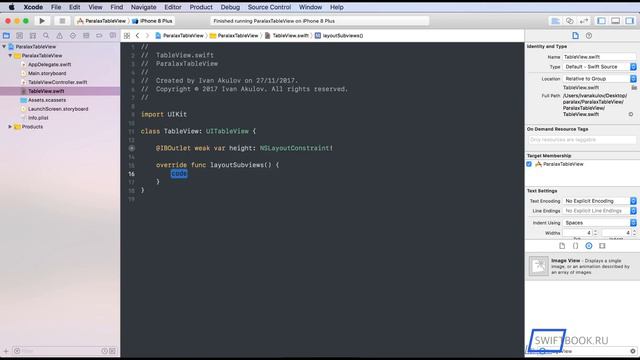The image size is (640, 360).
Task: Open the related items grid icon
Action: (x=127, y=36)
